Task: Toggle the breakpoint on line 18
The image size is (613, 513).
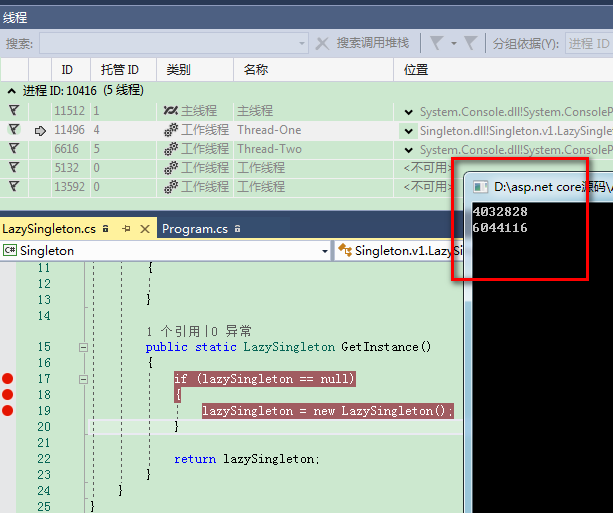Action: click(7, 395)
